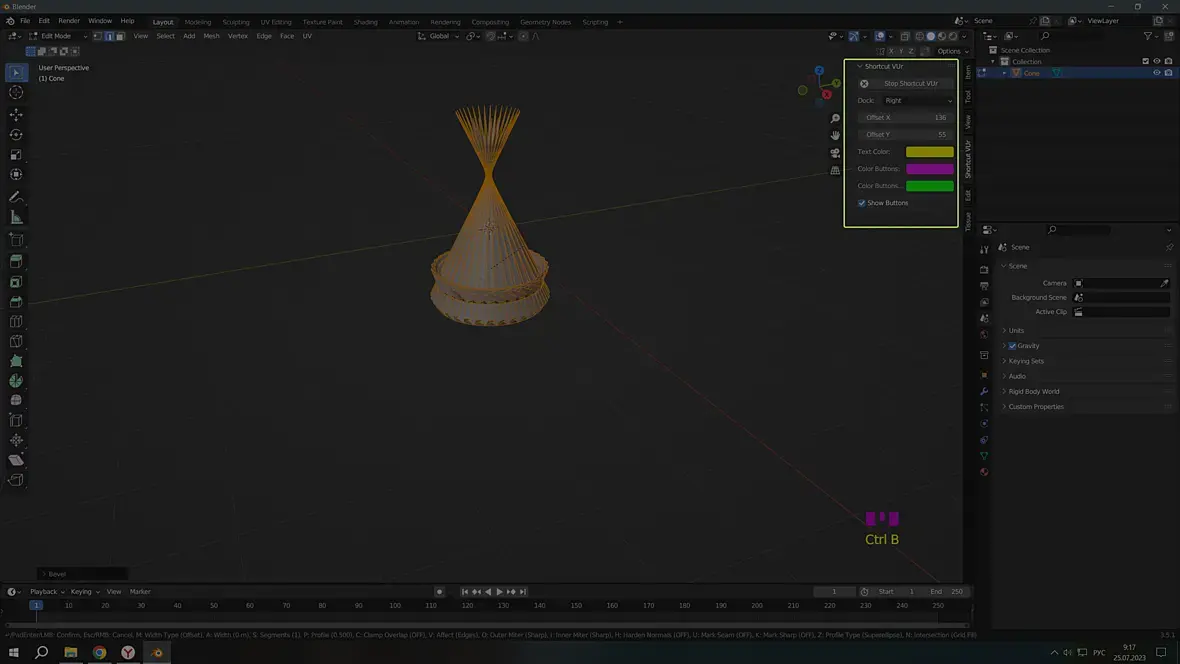Open the green Color Buttons swatch
The image size is (1180, 664).
929,186
